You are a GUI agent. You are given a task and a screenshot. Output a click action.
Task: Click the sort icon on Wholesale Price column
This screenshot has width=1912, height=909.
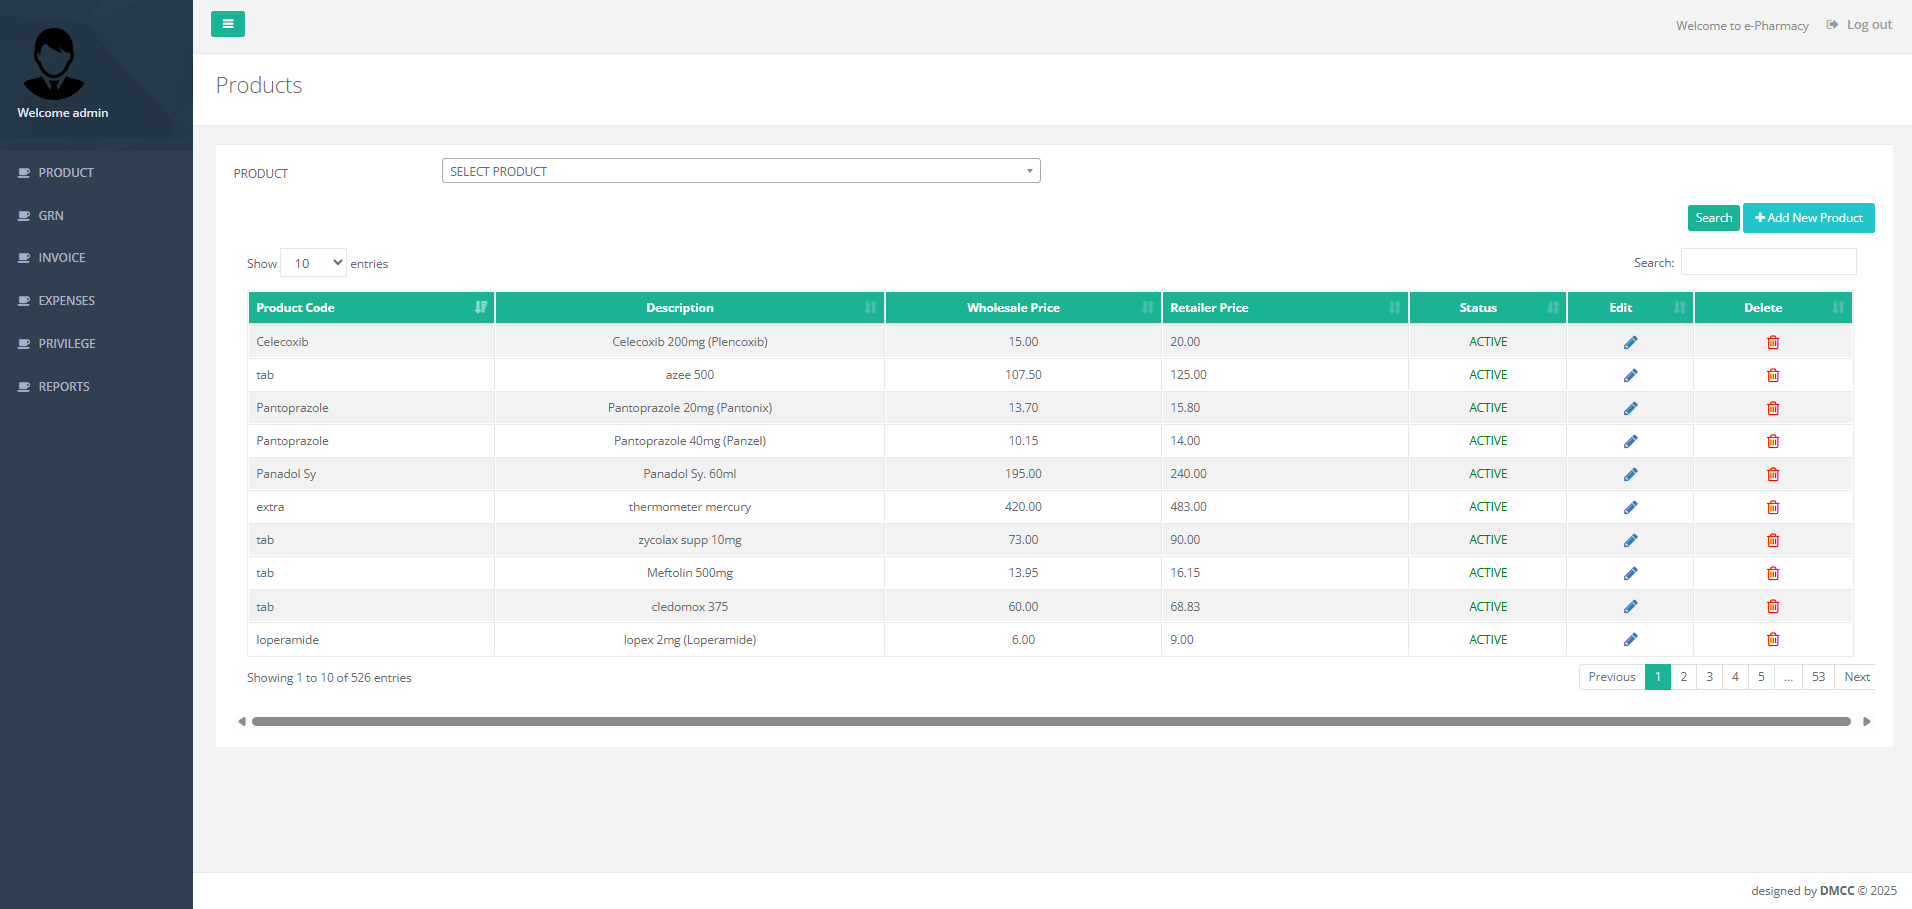(x=1147, y=307)
